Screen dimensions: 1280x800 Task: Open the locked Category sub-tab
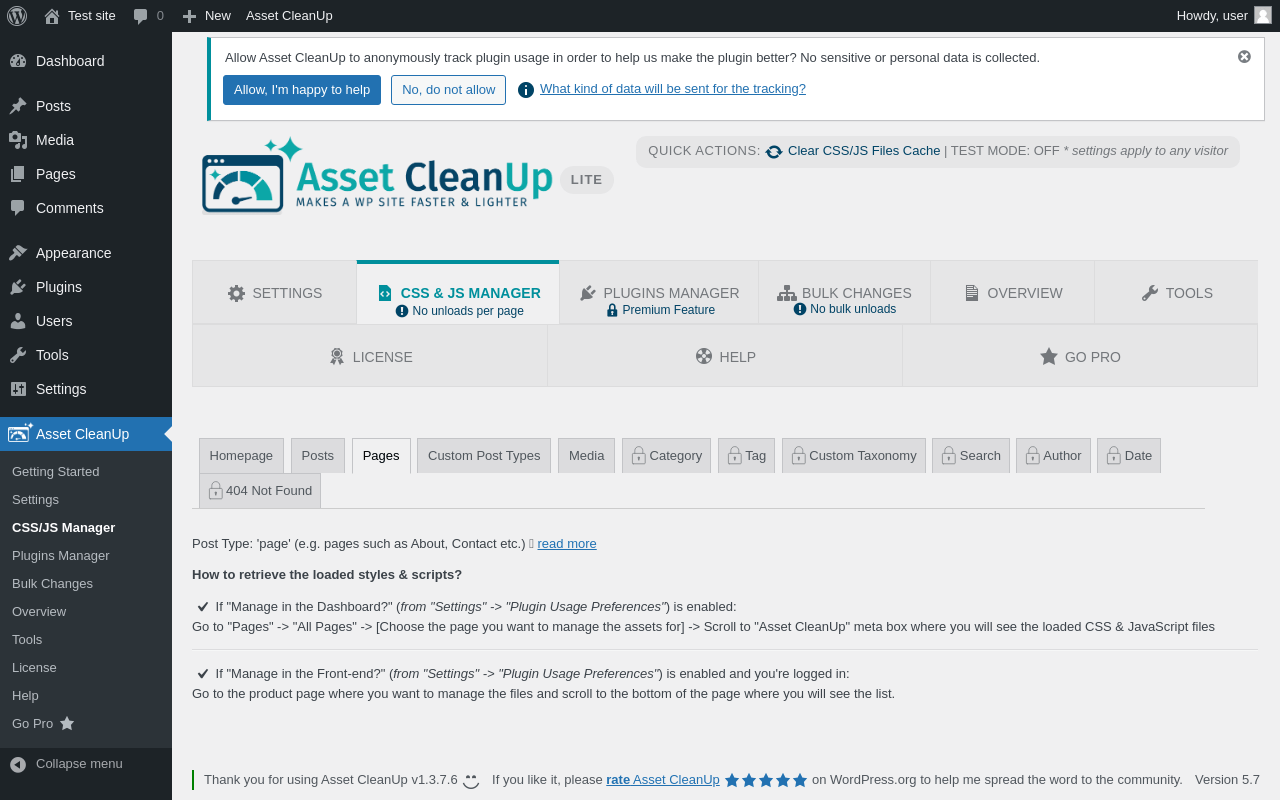(667, 456)
